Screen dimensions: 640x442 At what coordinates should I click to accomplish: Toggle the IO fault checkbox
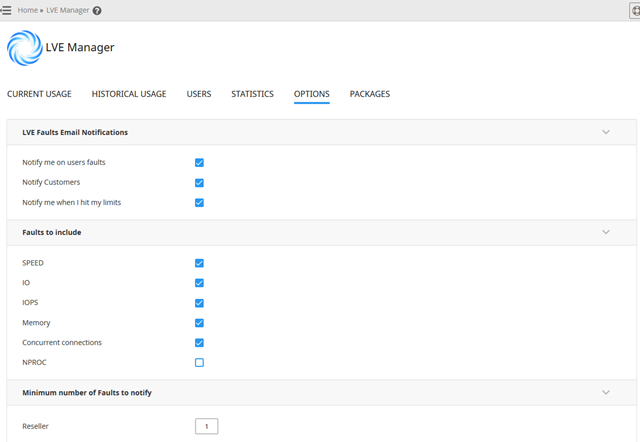click(x=199, y=283)
